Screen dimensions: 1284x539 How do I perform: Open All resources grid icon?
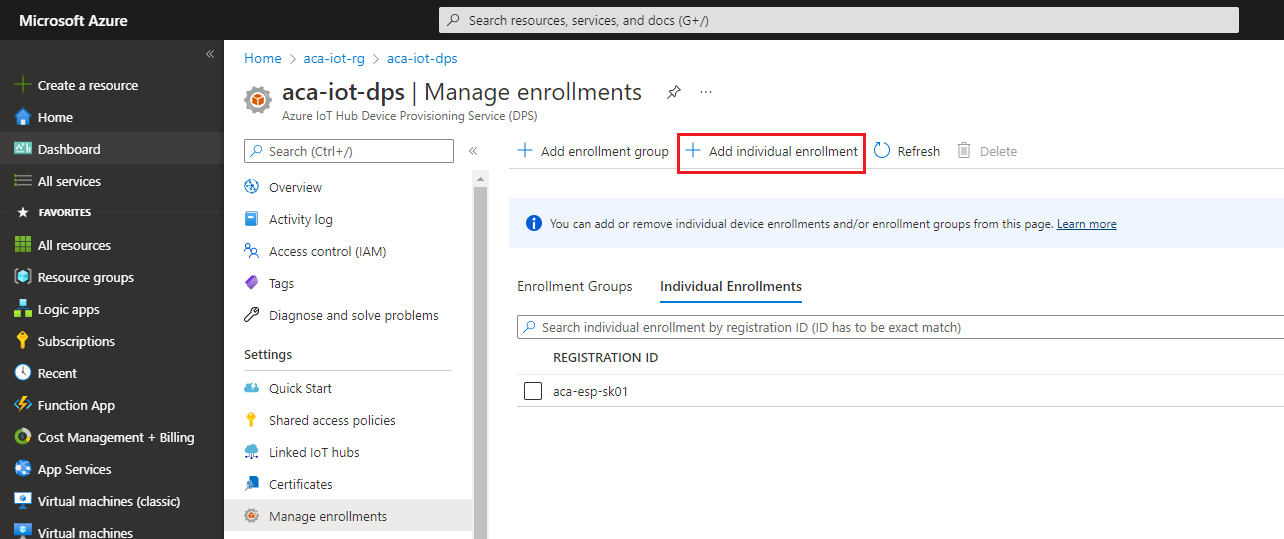tap(23, 245)
